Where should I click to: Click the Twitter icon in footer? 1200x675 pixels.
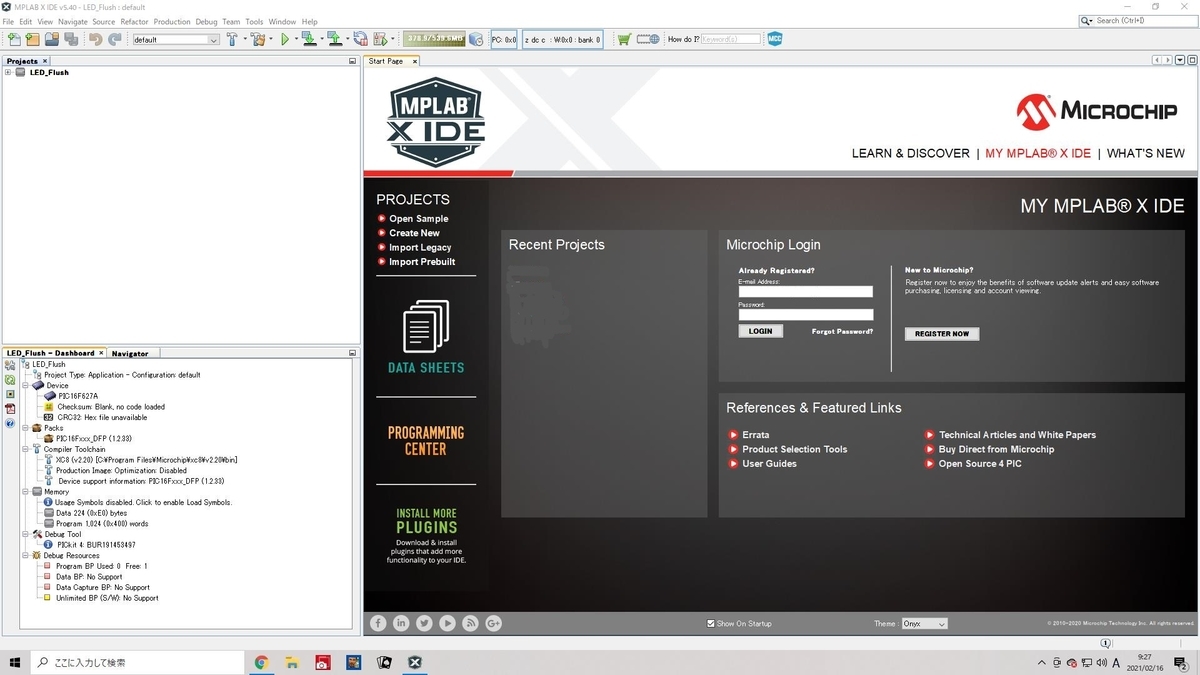pyautogui.click(x=424, y=623)
